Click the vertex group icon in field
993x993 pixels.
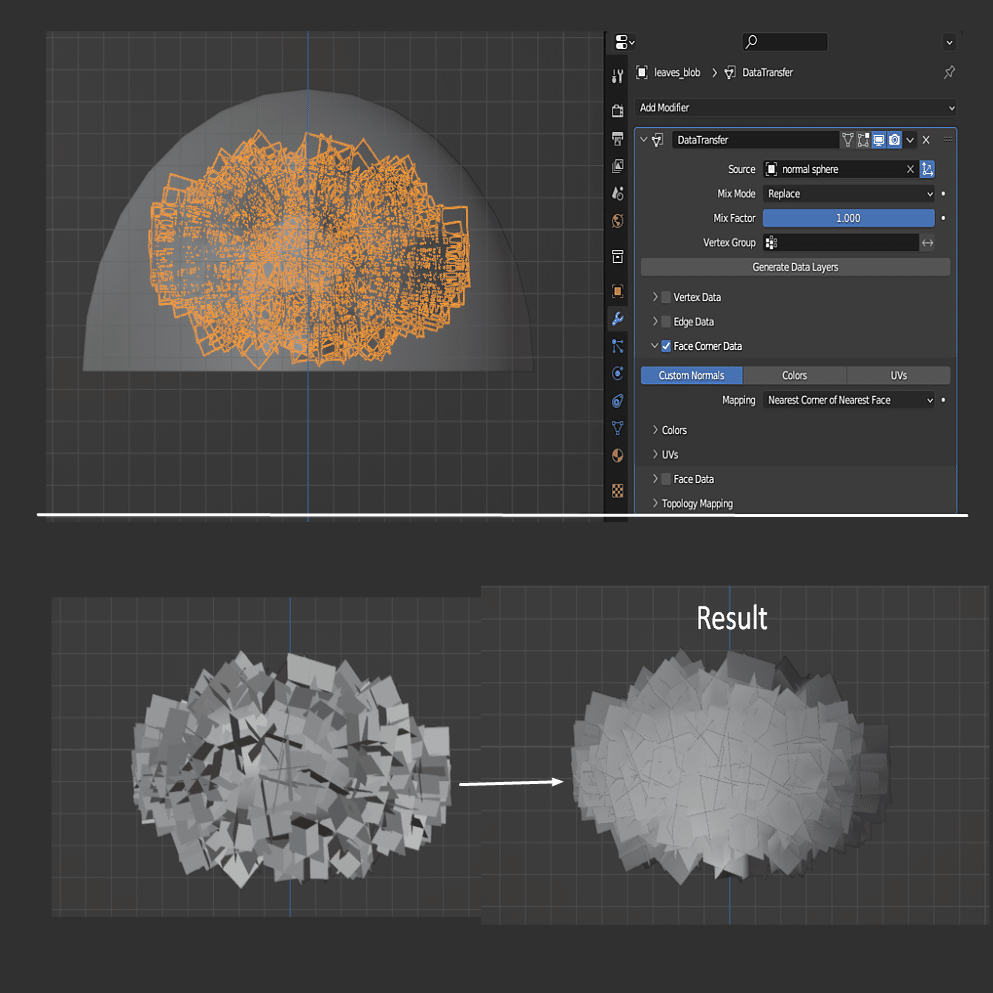click(x=771, y=243)
